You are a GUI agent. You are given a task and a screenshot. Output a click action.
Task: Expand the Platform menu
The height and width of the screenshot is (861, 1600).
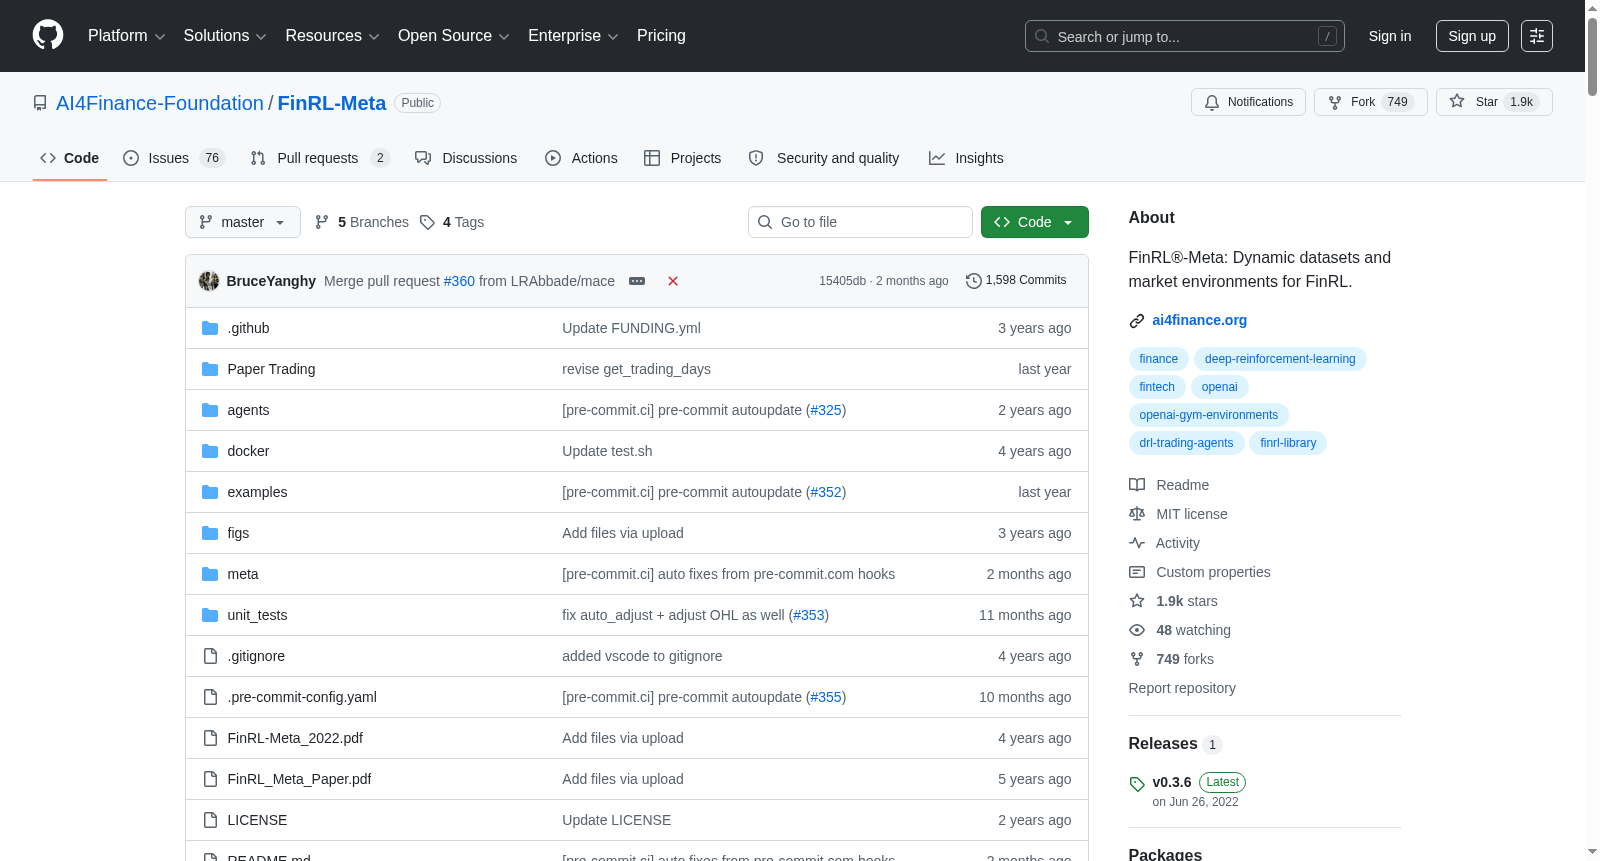click(x=127, y=36)
